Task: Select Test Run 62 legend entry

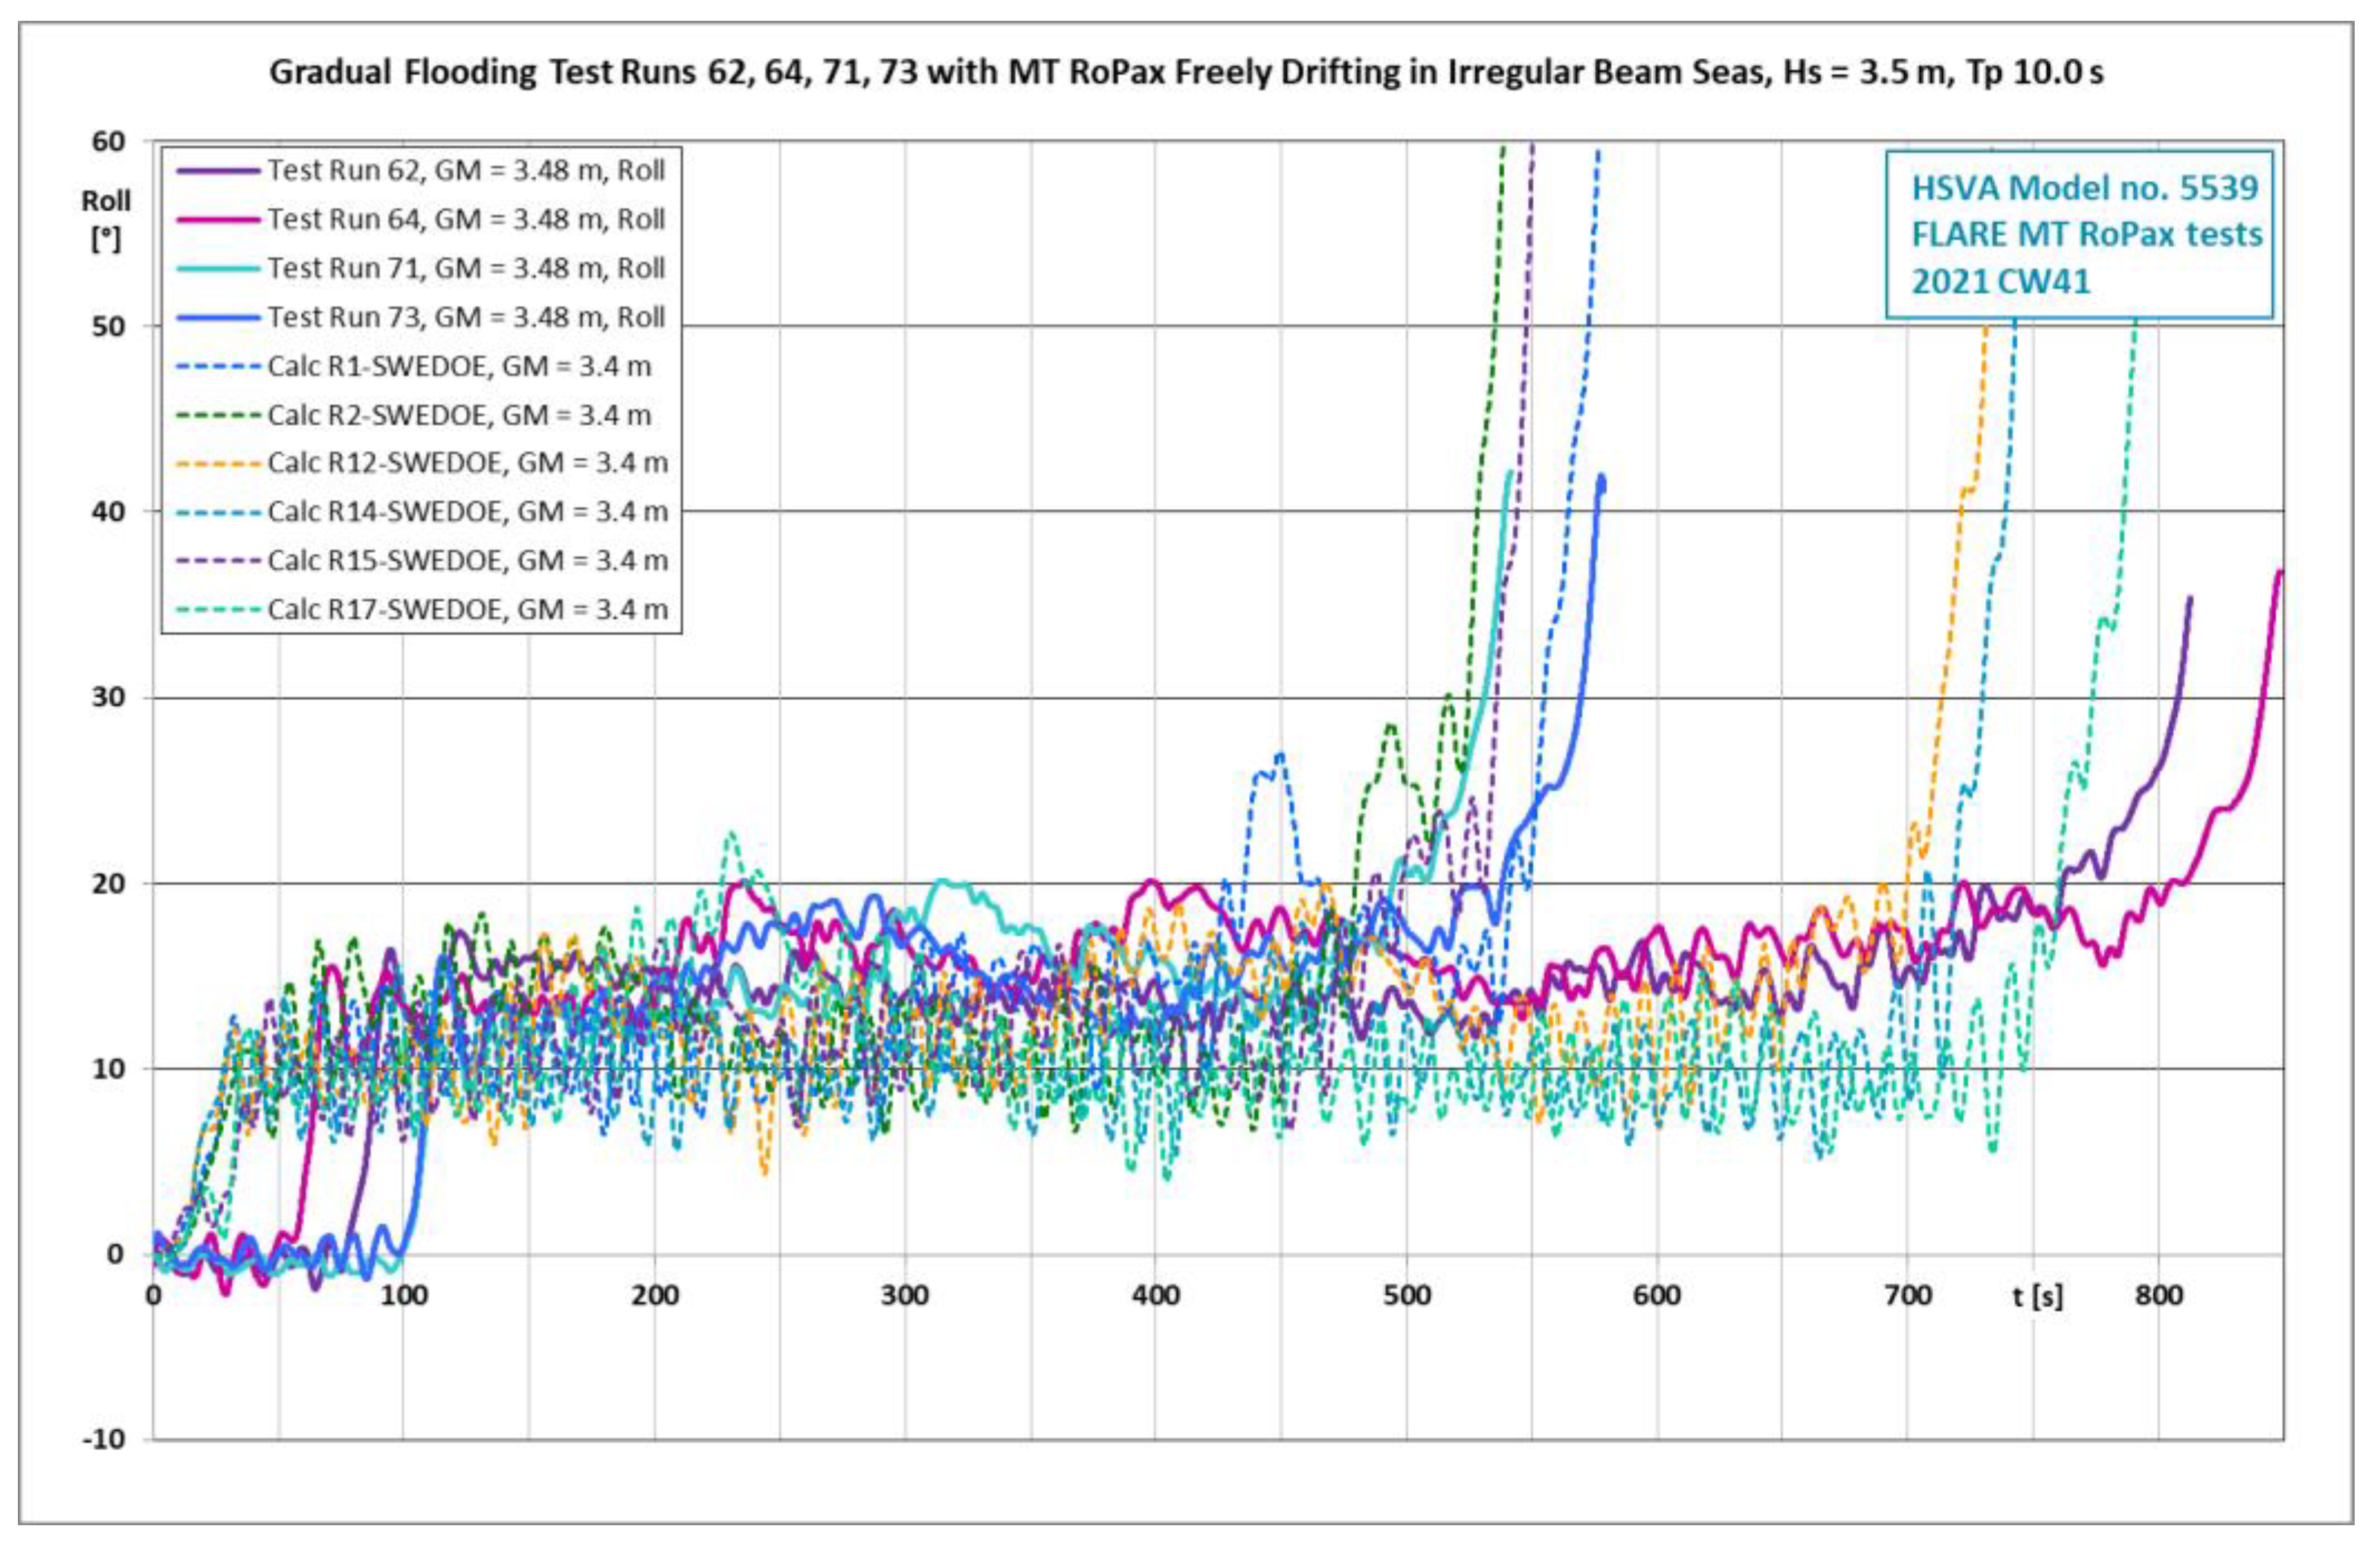Action: 465,170
